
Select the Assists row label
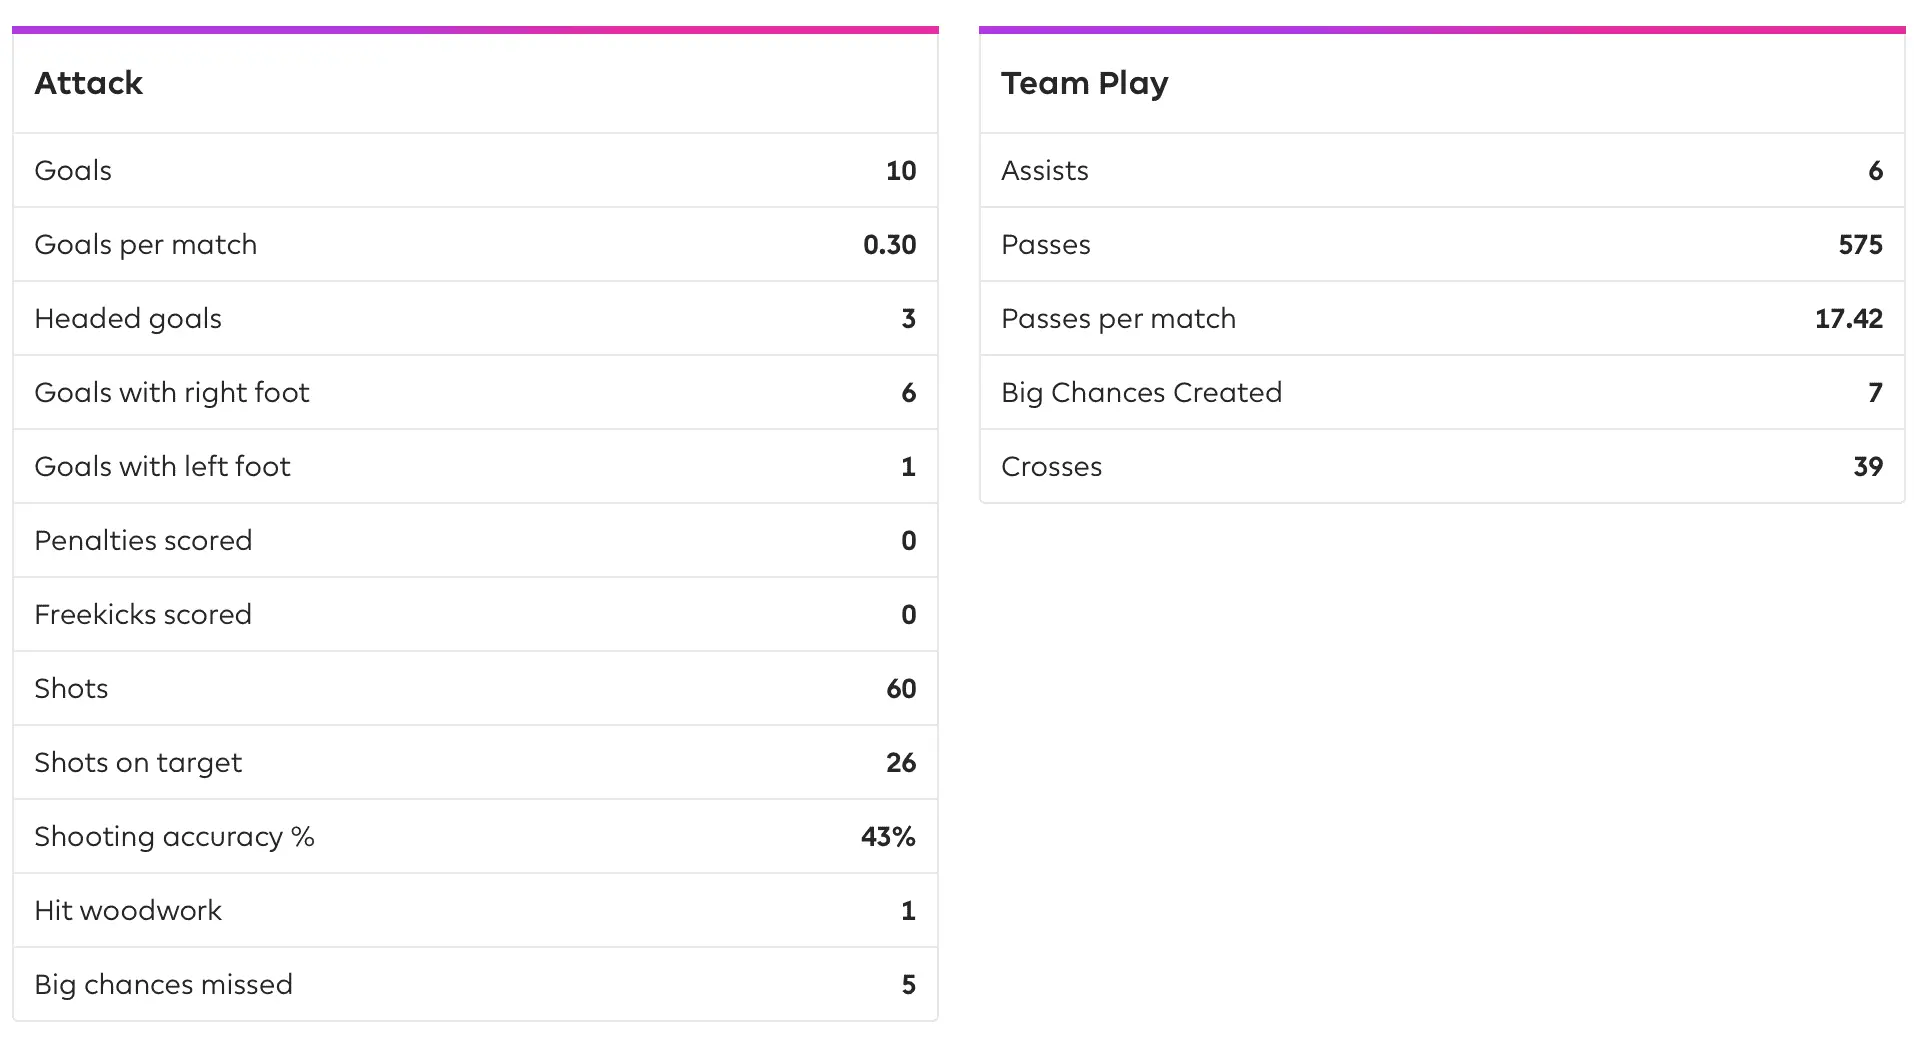(x=1044, y=171)
